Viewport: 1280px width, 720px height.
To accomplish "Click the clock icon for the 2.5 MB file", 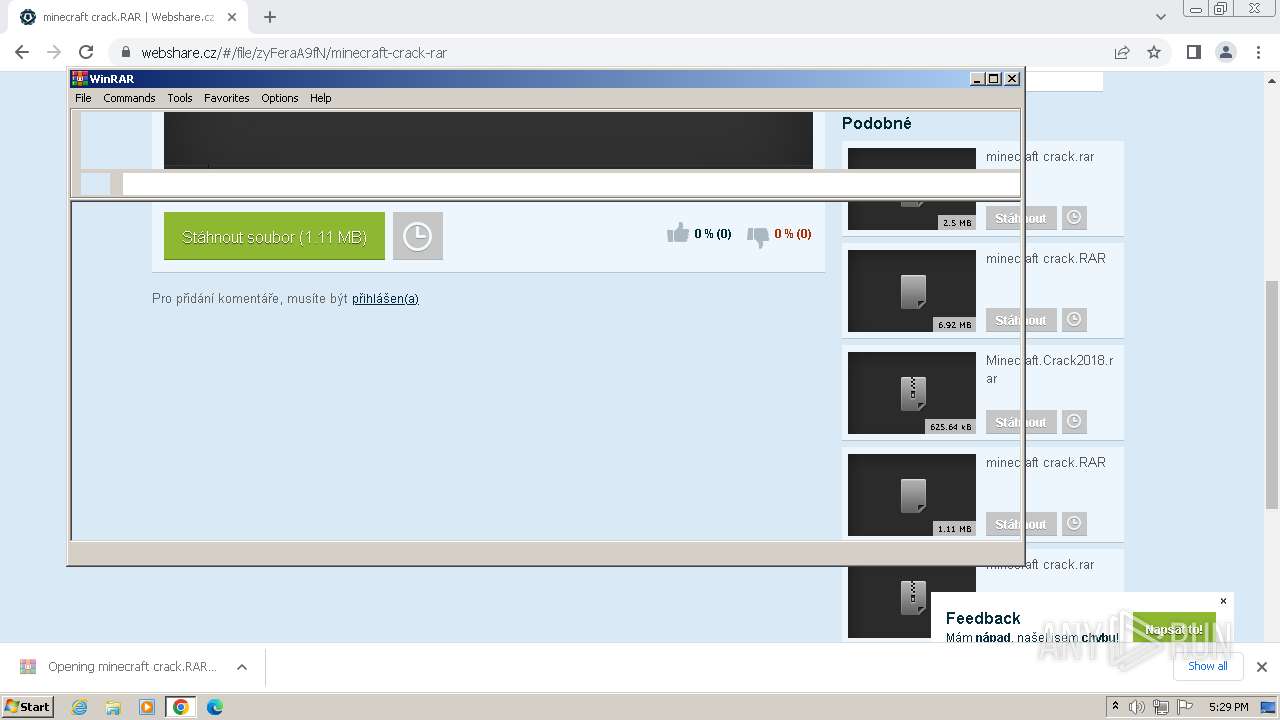I will pyautogui.click(x=1074, y=218).
